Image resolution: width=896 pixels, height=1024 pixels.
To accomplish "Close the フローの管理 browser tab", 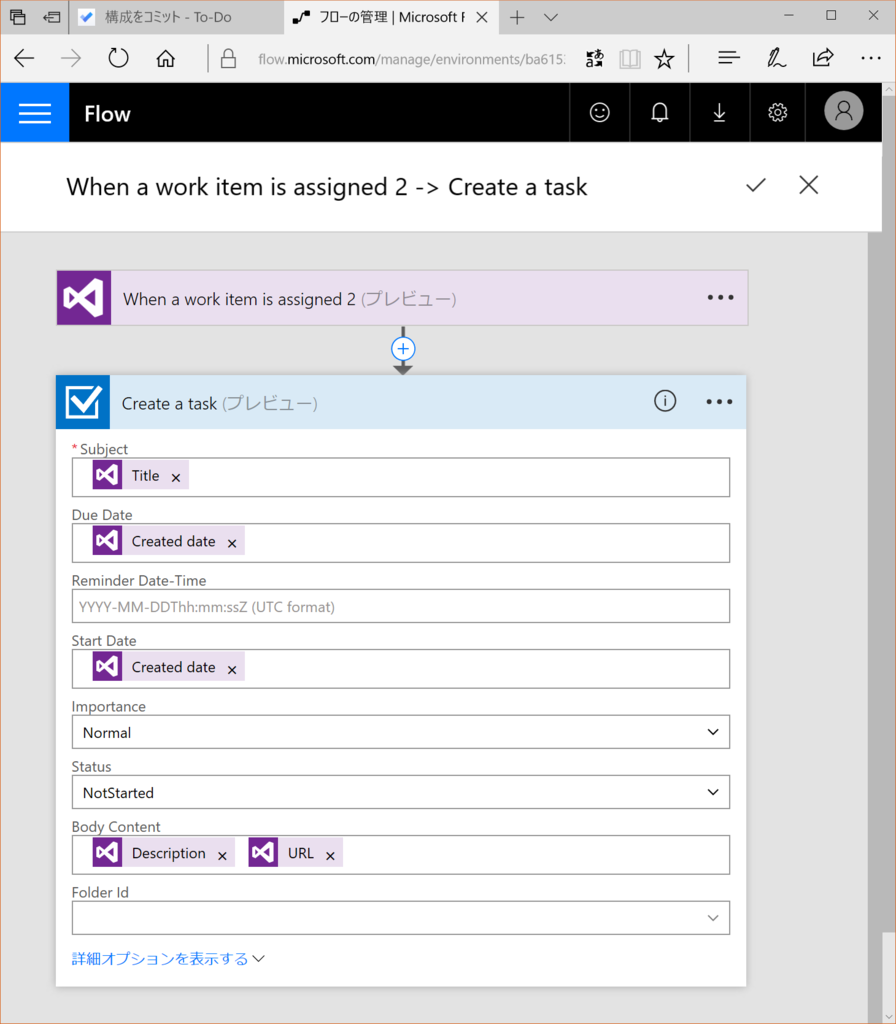I will (x=482, y=18).
